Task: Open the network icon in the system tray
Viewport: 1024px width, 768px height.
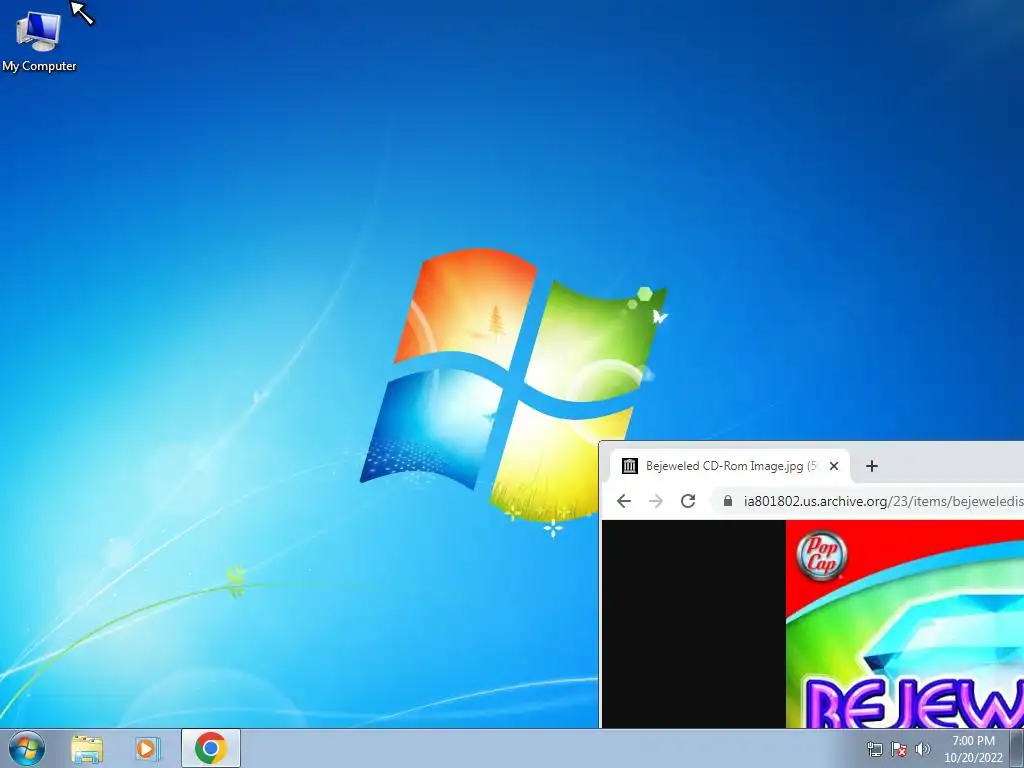Action: pos(874,749)
